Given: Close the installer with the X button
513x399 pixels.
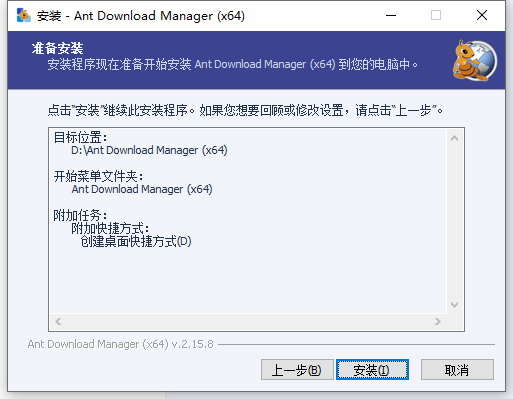Looking at the screenshot, I should 482,15.
